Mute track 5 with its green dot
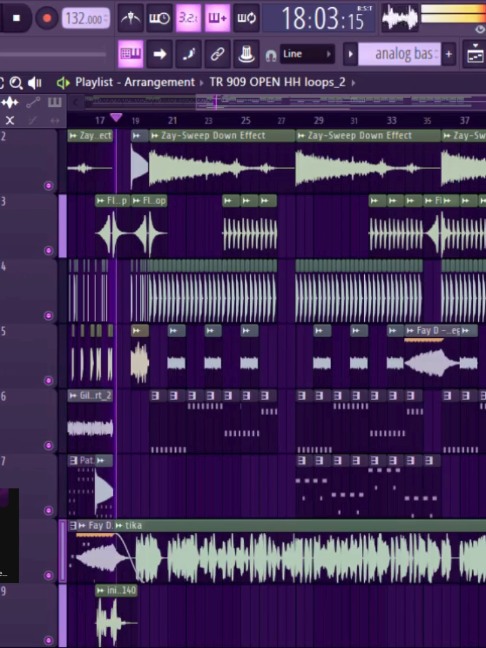Screen dimensions: 486x648 [x=48, y=380]
